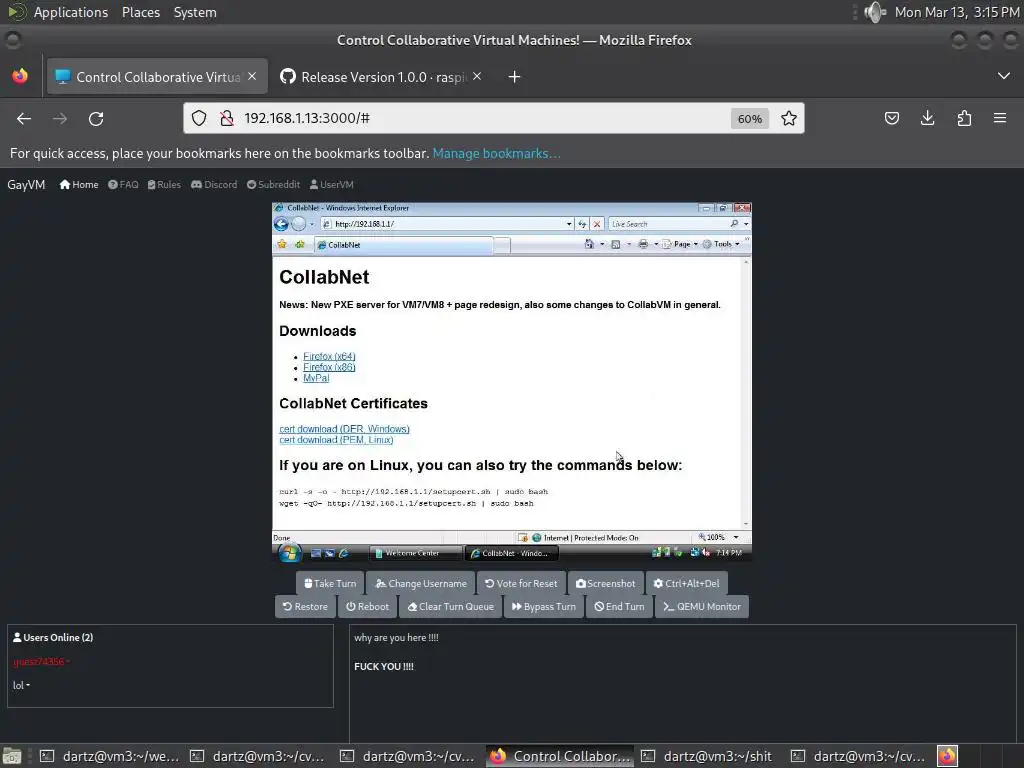Click the insecure connection padlock icon
This screenshot has width=1024, height=768.
227,118
